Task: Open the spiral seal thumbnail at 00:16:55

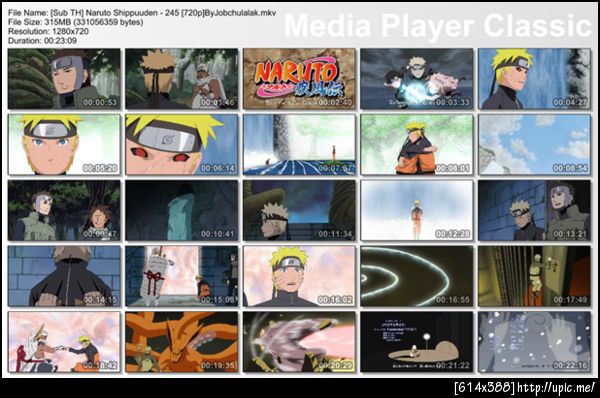Action: [417, 276]
